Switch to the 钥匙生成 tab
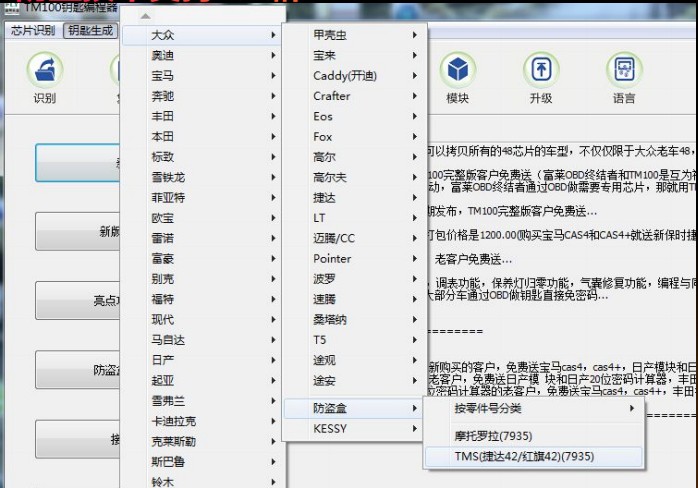 (91, 30)
